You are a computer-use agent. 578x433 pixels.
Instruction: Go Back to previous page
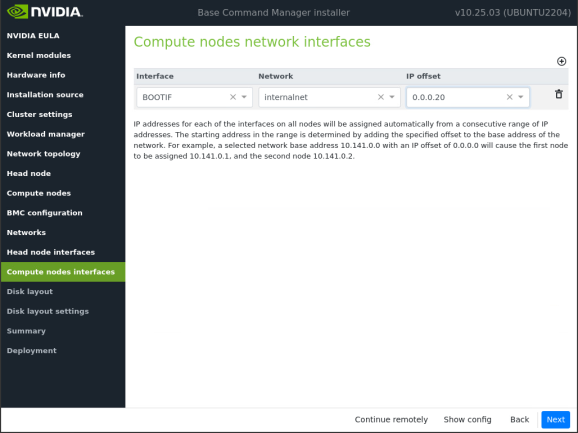[x=519, y=420]
